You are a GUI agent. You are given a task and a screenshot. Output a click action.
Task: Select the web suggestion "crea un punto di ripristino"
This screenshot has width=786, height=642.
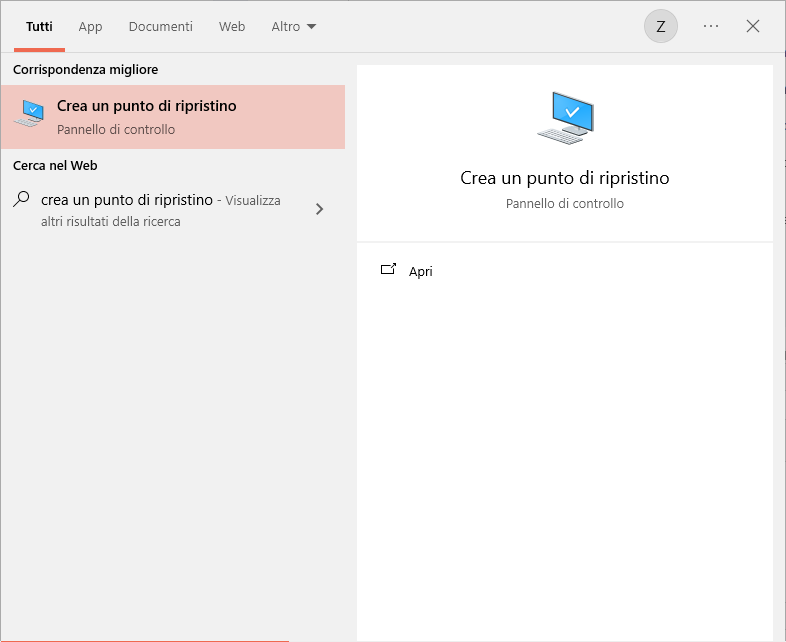click(127, 200)
